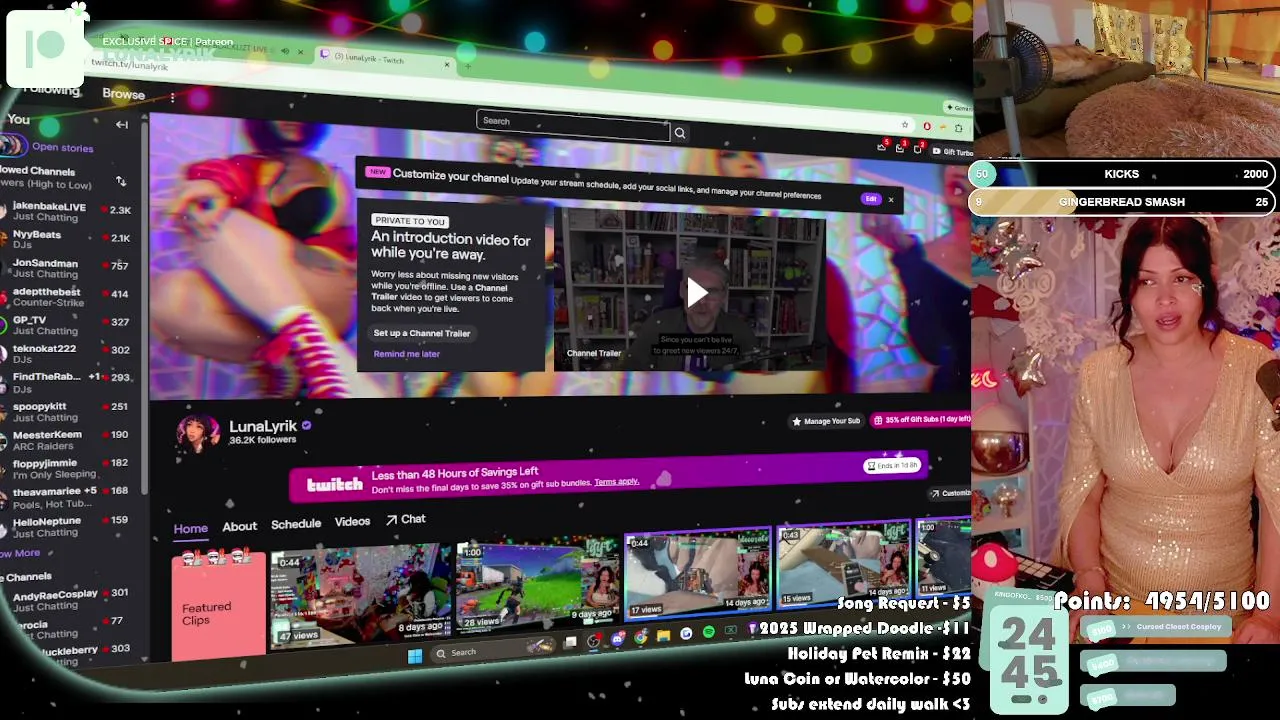
Task: Open the whispers chat bubble icon
Action: tap(917, 149)
